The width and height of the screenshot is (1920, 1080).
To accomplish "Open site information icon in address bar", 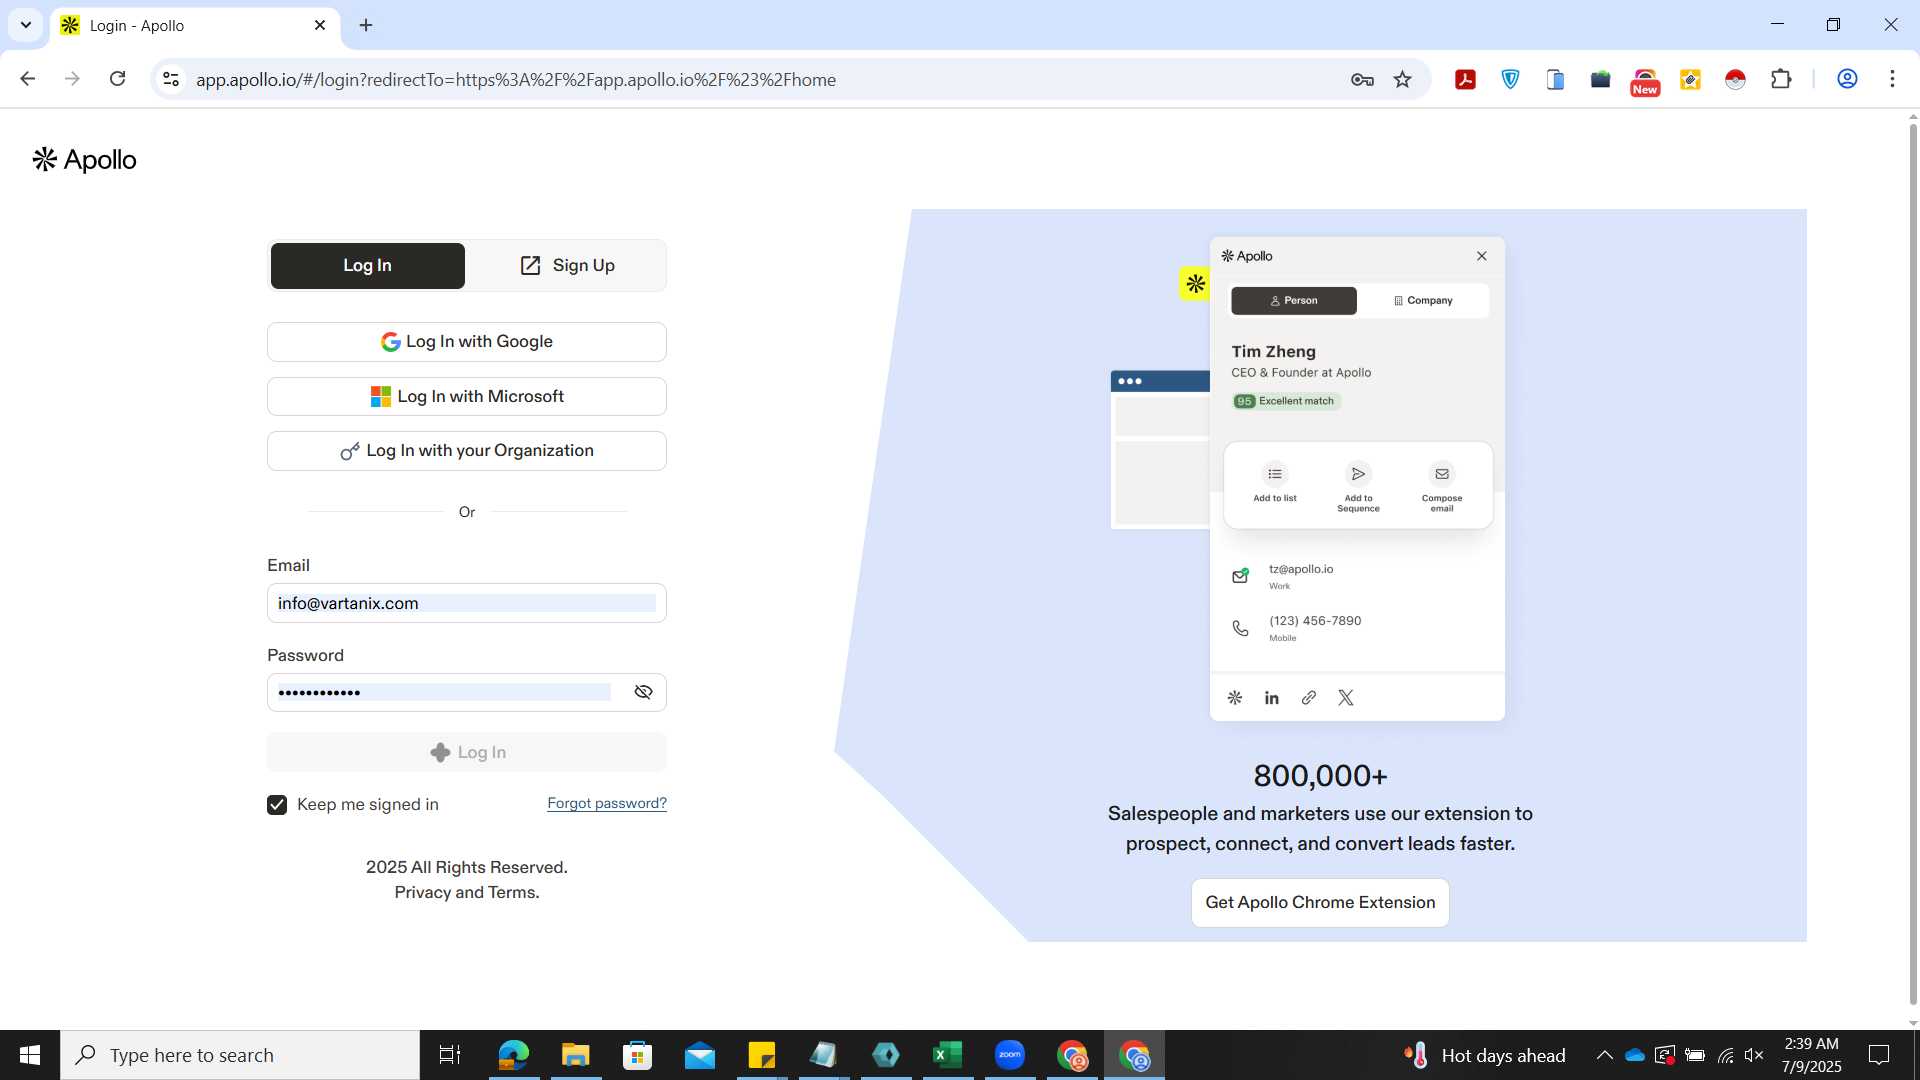I will pyautogui.click(x=171, y=79).
